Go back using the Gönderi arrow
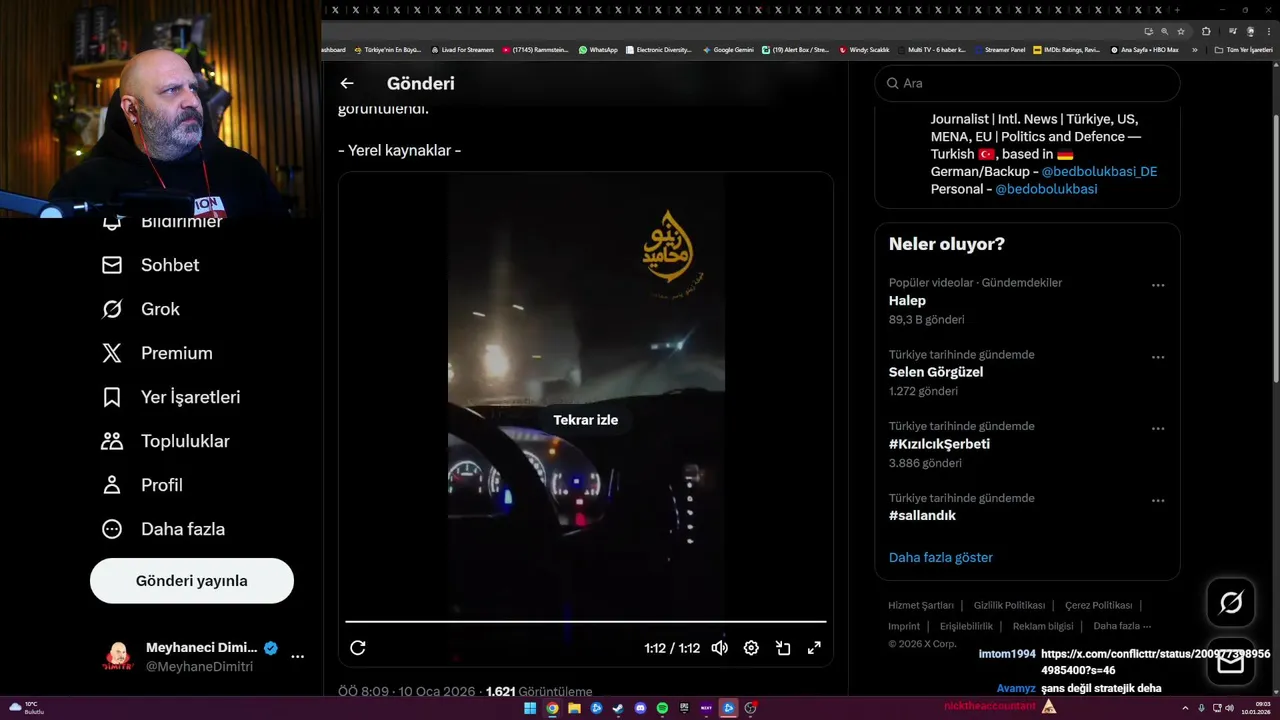The height and width of the screenshot is (720, 1280). 347,84
